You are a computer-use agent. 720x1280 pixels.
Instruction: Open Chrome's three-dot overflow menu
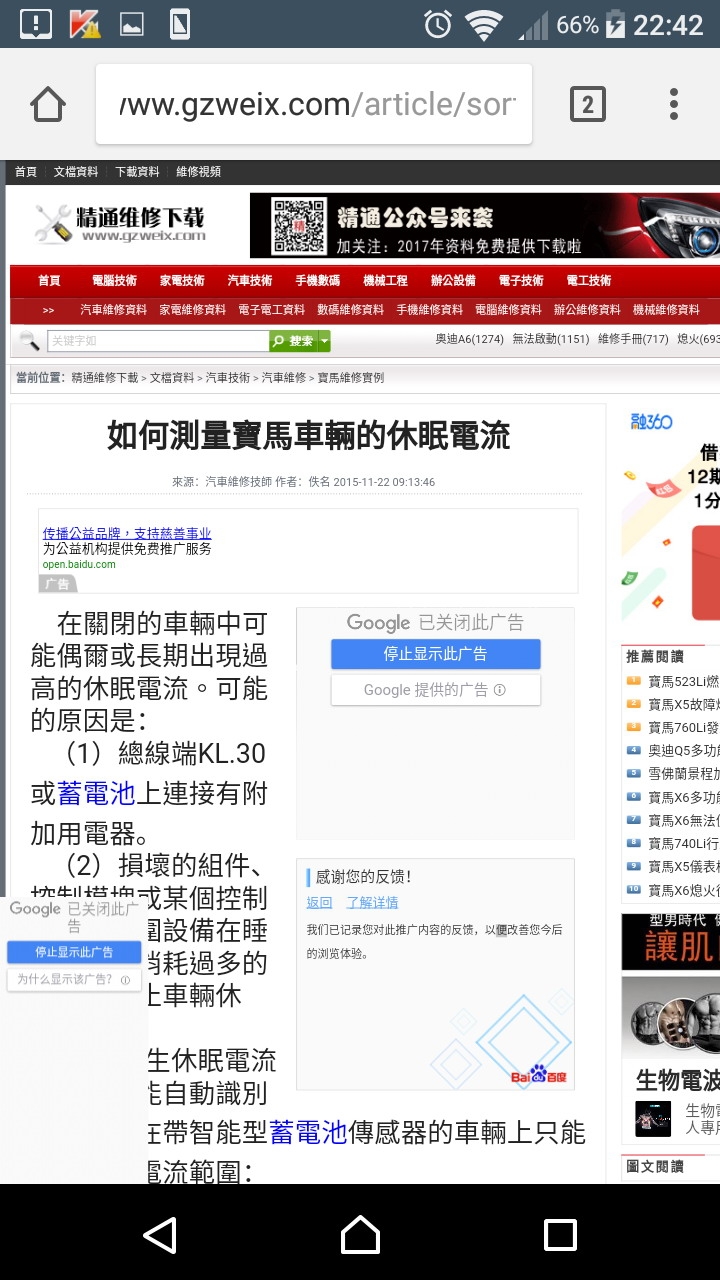[674, 104]
